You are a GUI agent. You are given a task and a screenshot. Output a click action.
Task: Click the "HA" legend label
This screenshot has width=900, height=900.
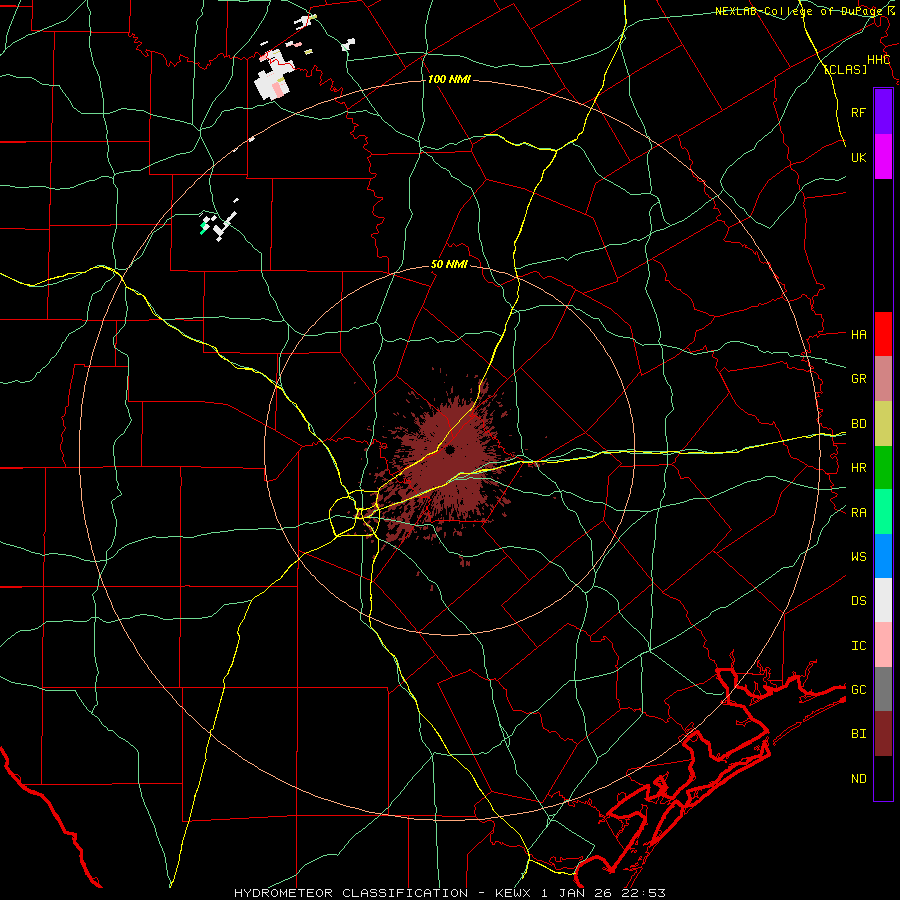tap(858, 334)
